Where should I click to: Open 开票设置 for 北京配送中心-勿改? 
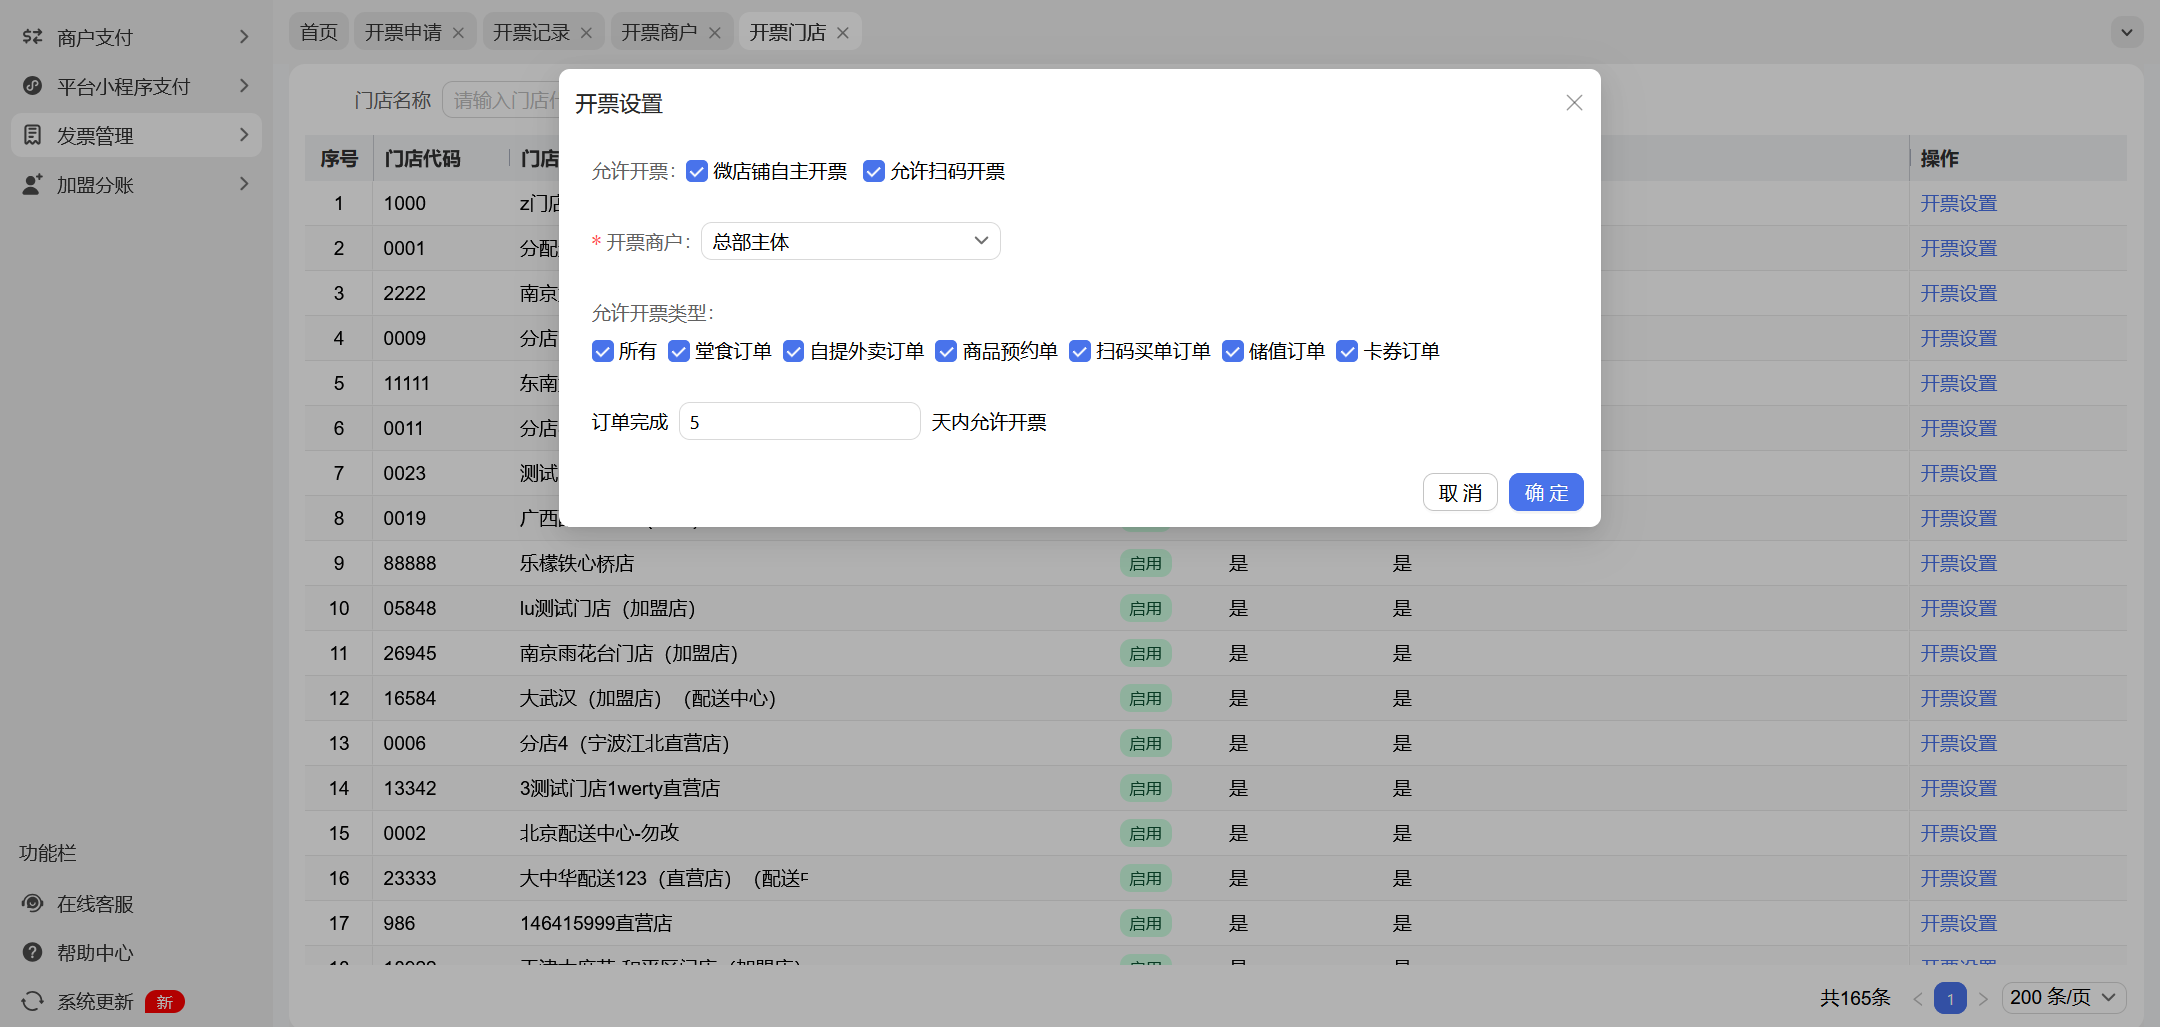(1958, 833)
